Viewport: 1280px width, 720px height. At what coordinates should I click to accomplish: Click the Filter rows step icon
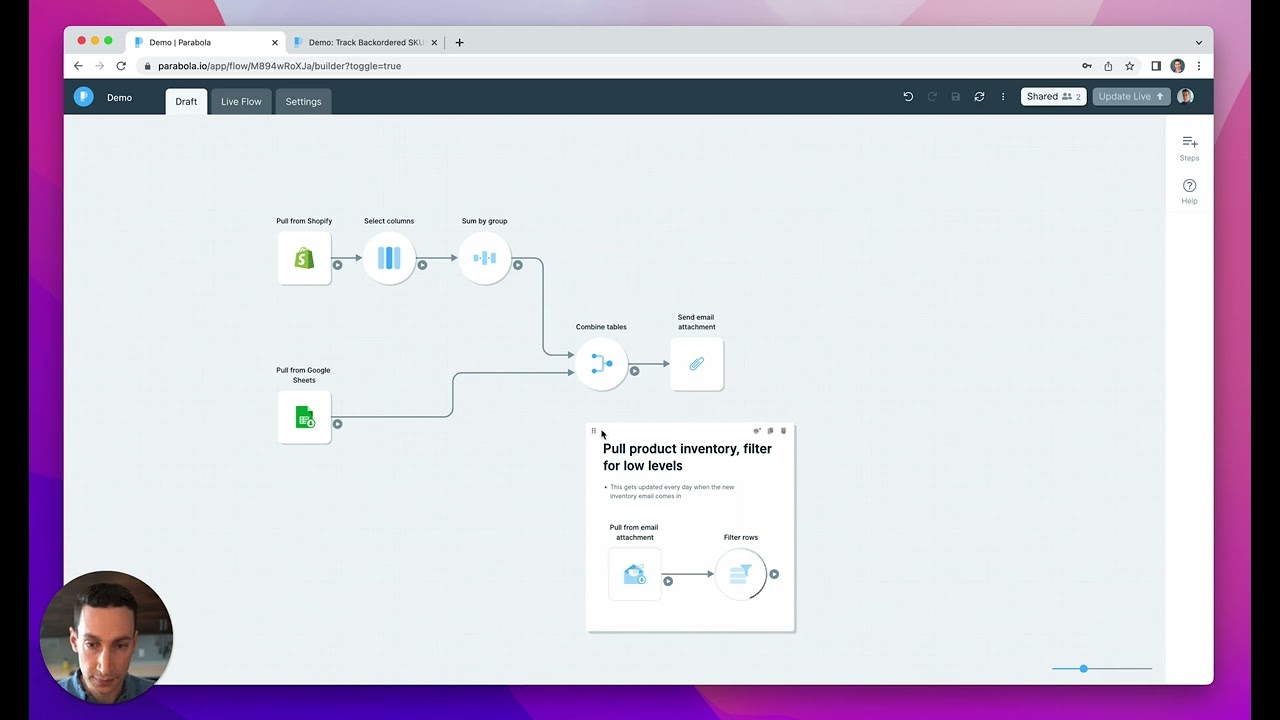[x=740, y=574]
